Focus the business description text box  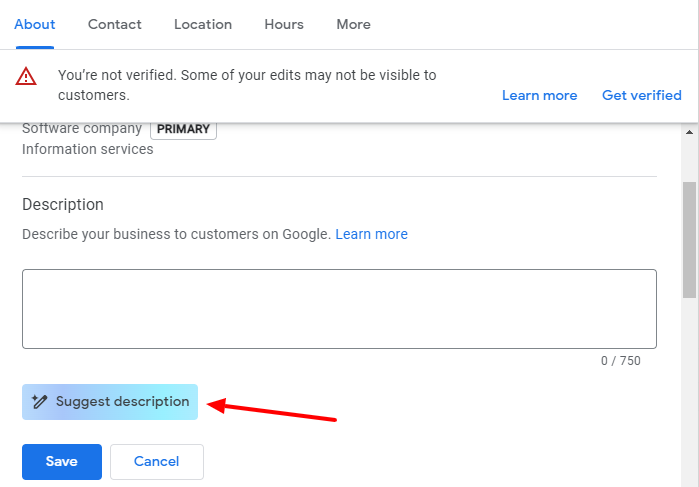[x=339, y=309]
